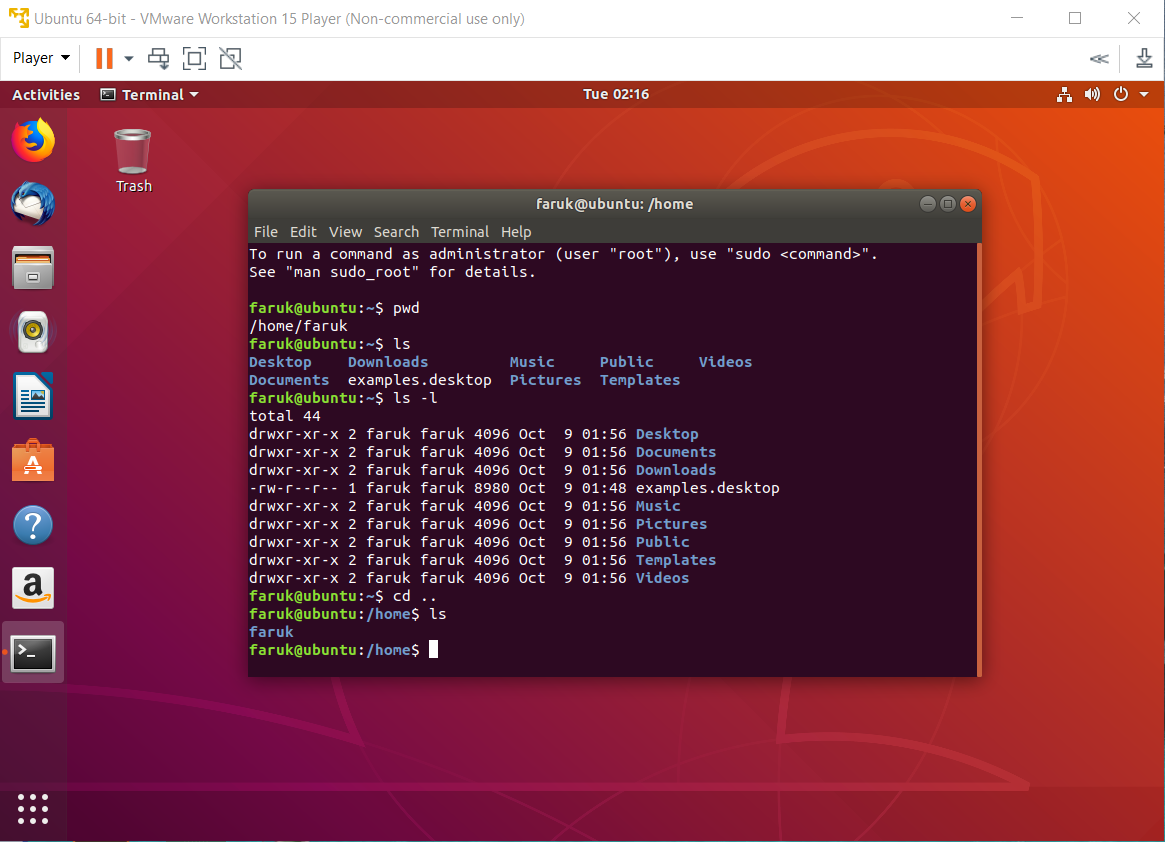Screen dimensions: 1165x842
Task: Click 'Documents' in the first ls output
Action: click(x=289, y=380)
